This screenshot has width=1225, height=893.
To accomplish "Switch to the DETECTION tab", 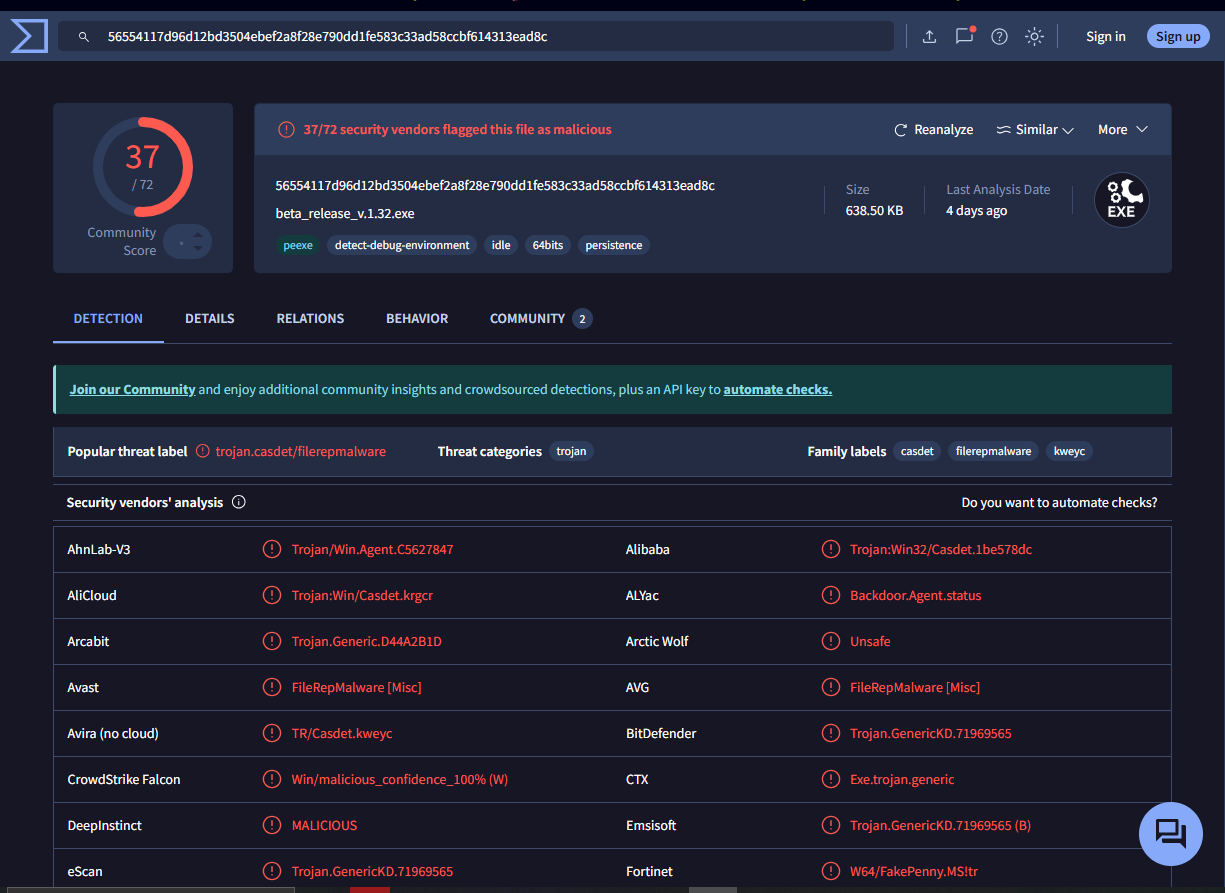I will coord(108,319).
